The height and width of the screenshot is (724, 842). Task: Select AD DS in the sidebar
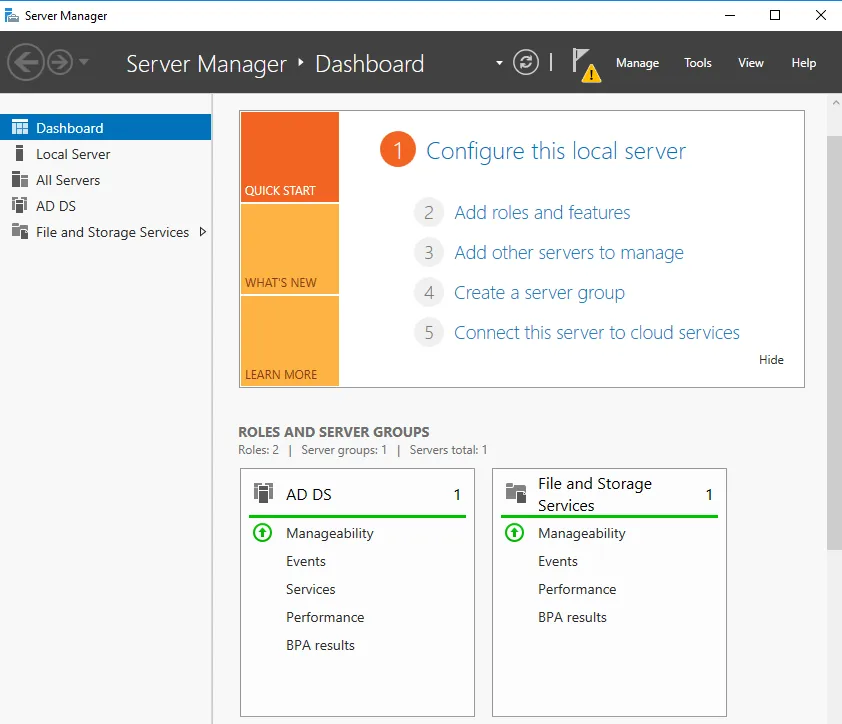click(105, 206)
